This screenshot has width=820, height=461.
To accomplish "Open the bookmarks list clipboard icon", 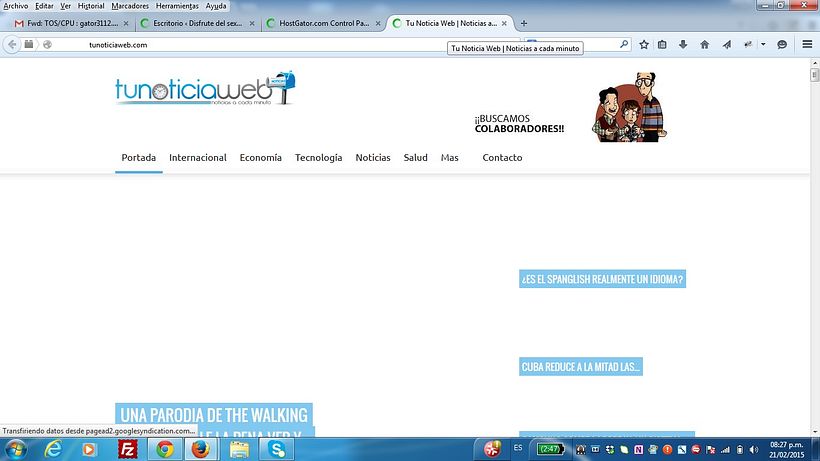I will point(662,44).
